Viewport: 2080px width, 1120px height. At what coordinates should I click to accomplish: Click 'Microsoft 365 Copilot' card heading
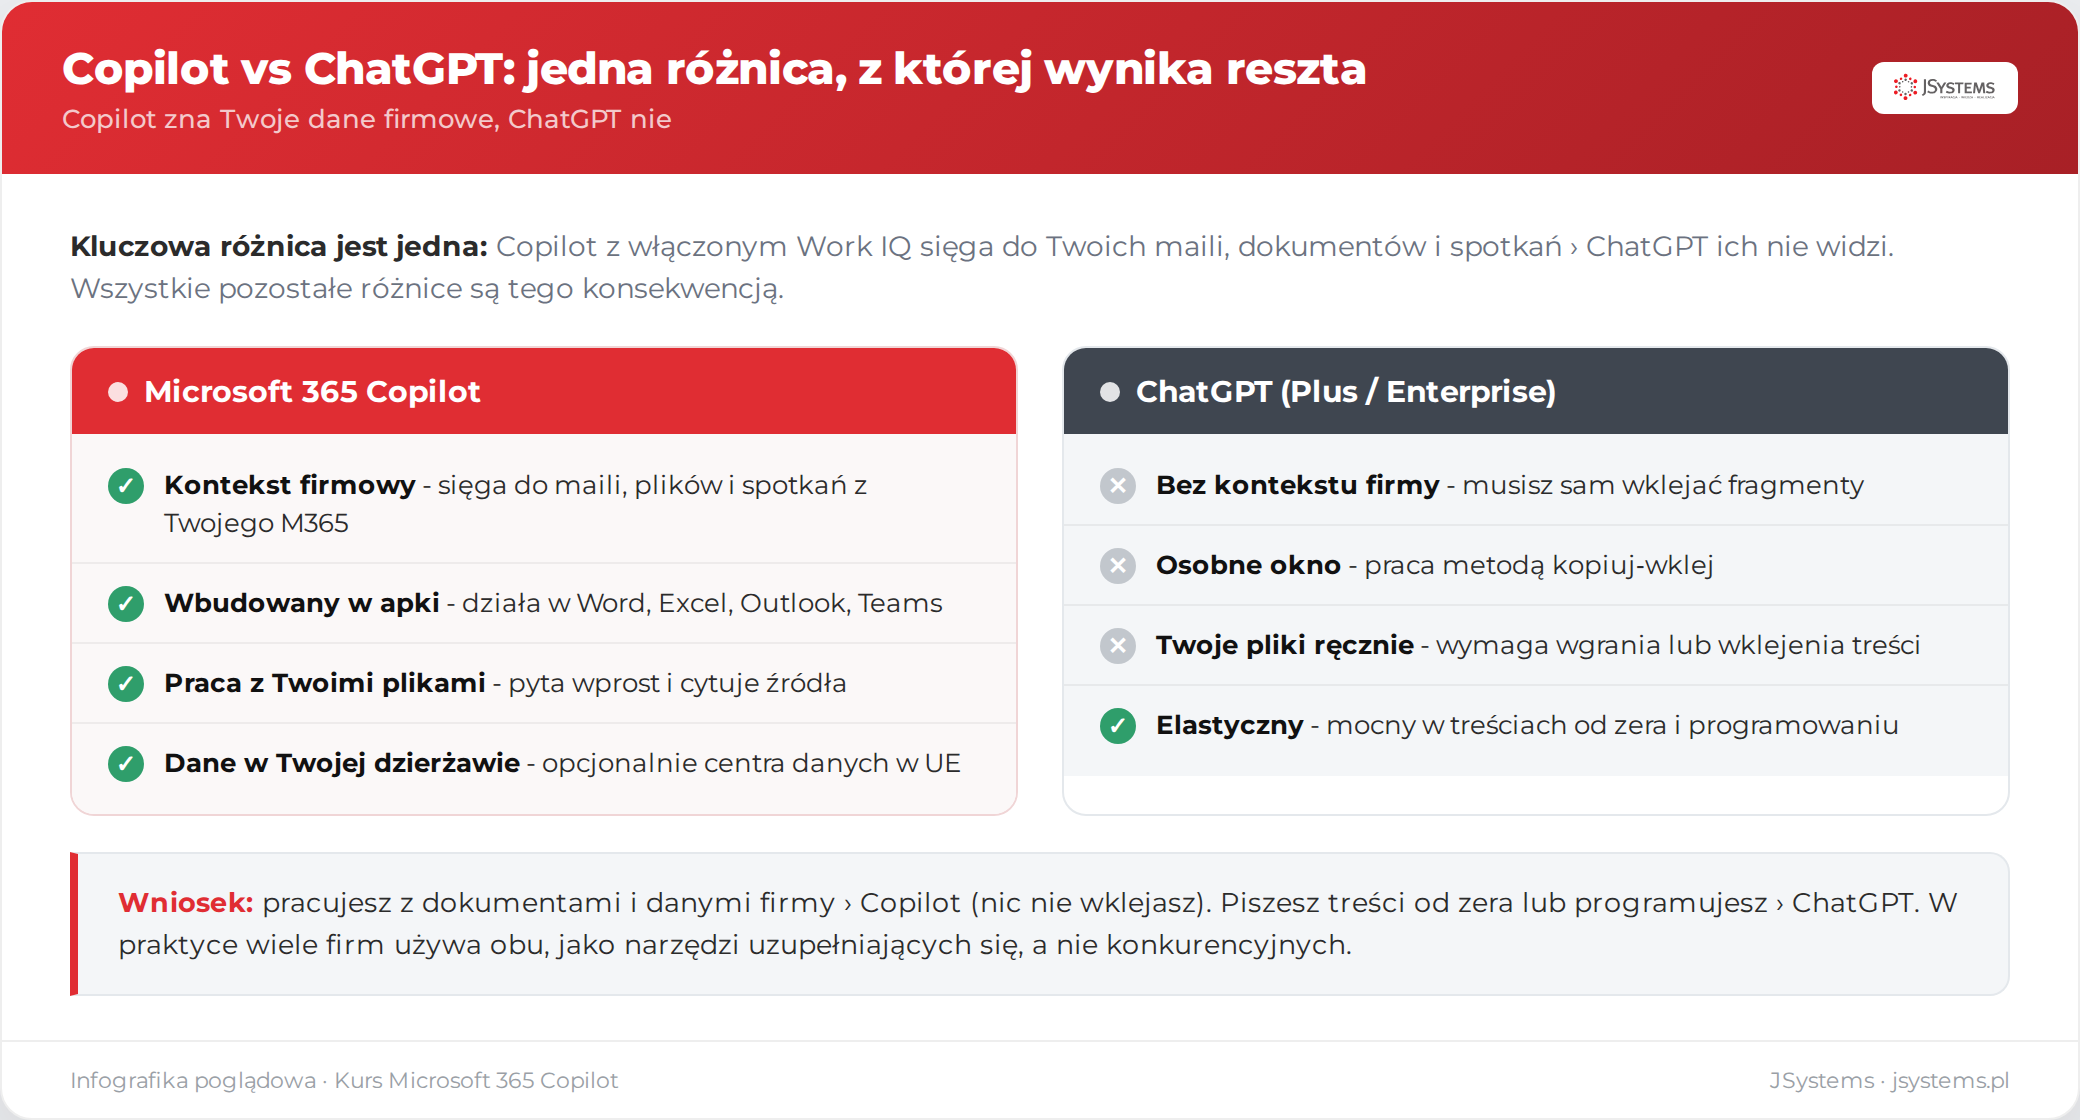[312, 391]
